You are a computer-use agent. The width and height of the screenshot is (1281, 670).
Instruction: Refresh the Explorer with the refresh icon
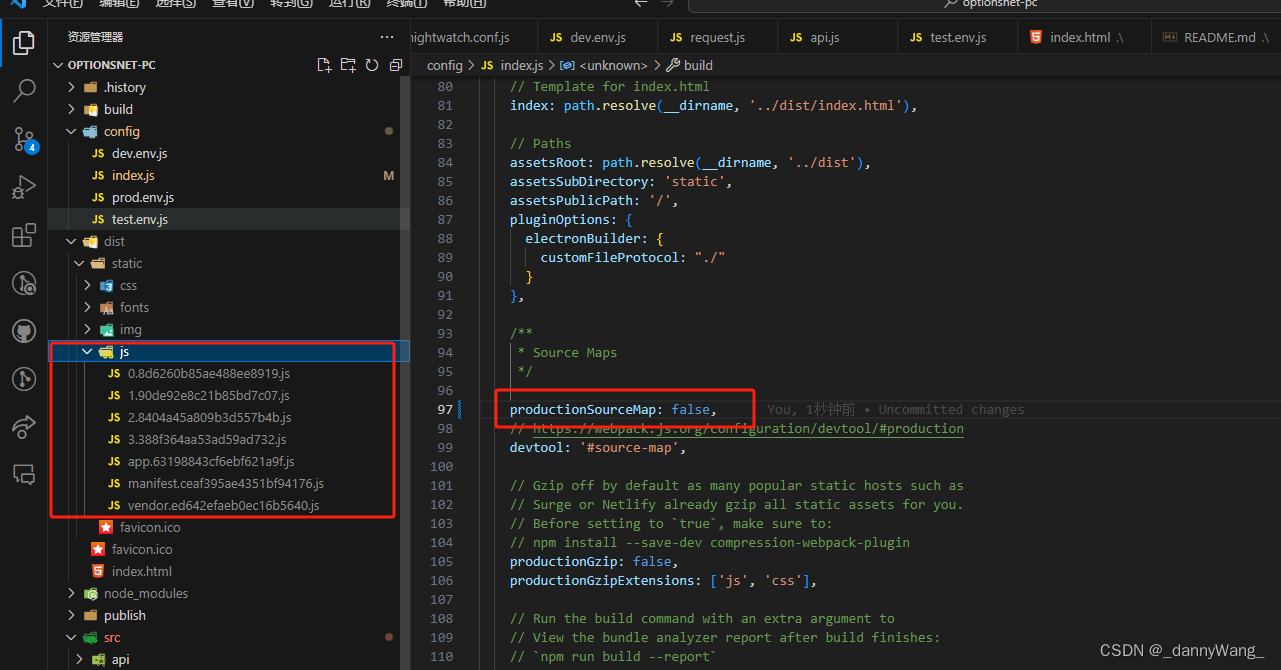(x=371, y=63)
